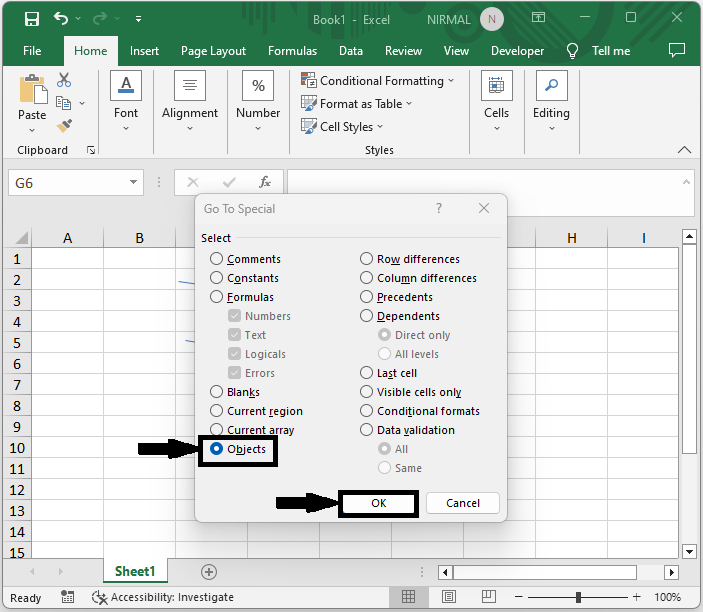The image size is (703, 612).
Task: Click column H header
Action: click(572, 238)
